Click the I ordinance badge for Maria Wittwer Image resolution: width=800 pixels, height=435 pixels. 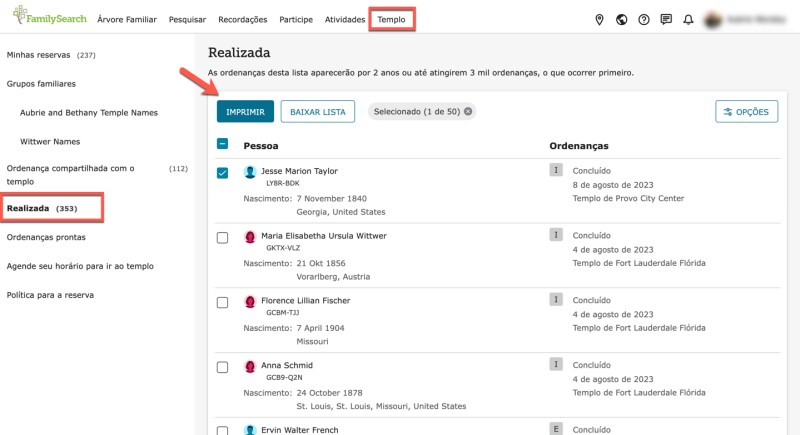pyautogui.click(x=556, y=235)
